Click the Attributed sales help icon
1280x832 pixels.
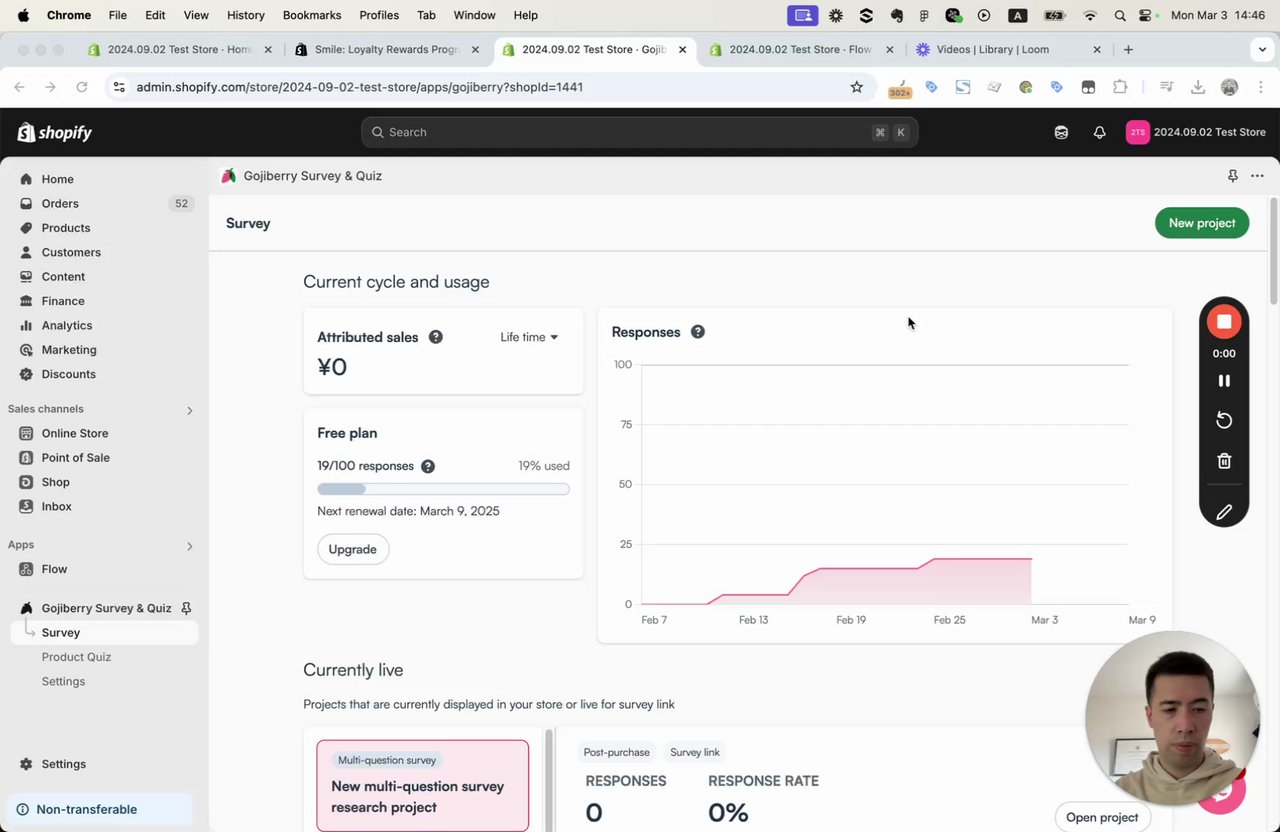(436, 337)
